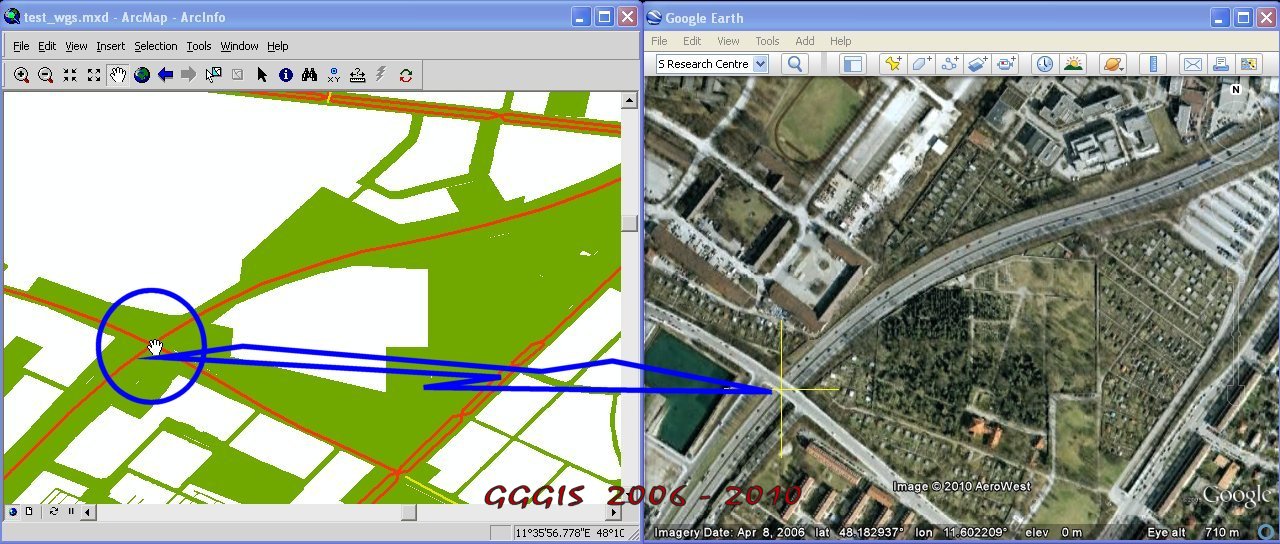Open the Insert menu in ArcMap
Screen dimensions: 1280x544
111,46
